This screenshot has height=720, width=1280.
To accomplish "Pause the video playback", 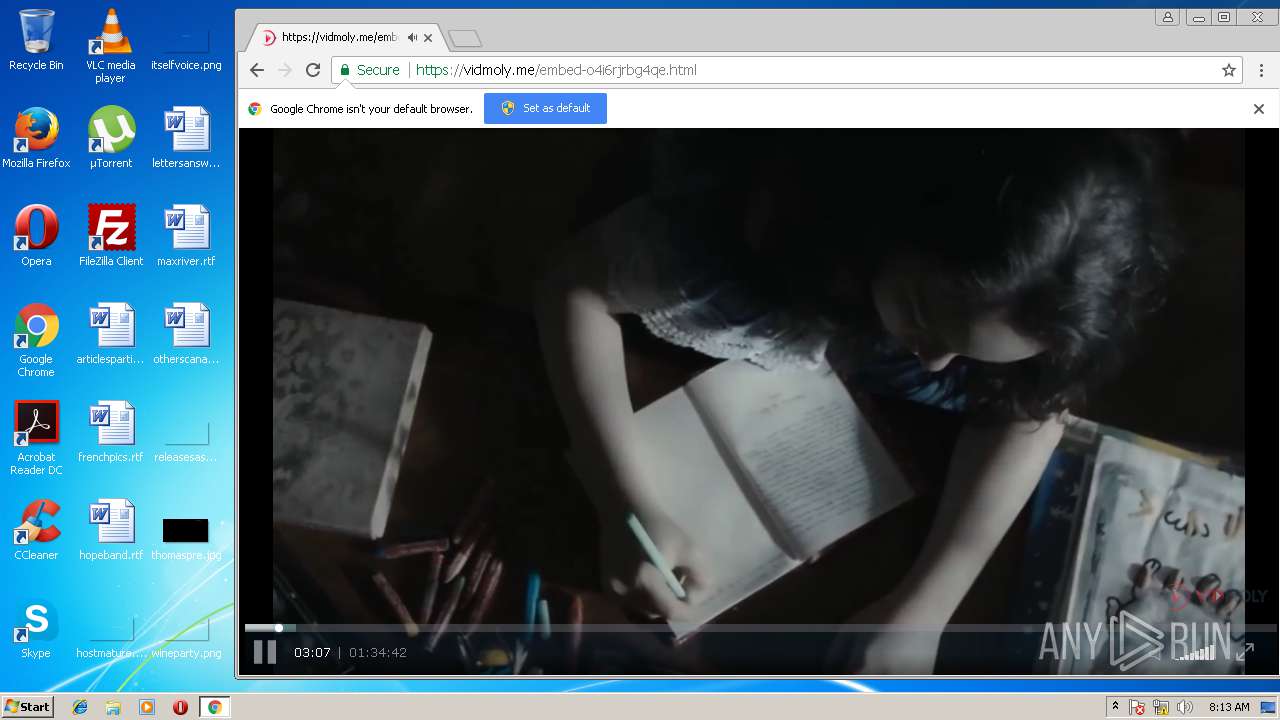I will coord(264,652).
